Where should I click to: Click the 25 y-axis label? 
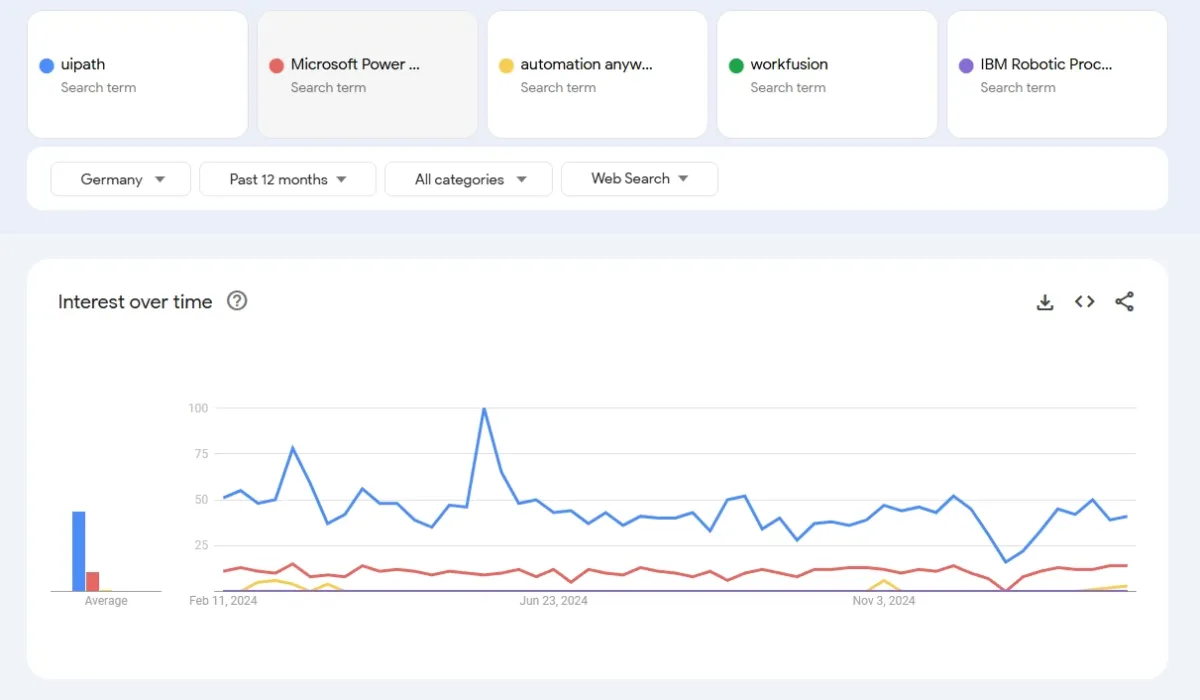[x=200, y=546]
